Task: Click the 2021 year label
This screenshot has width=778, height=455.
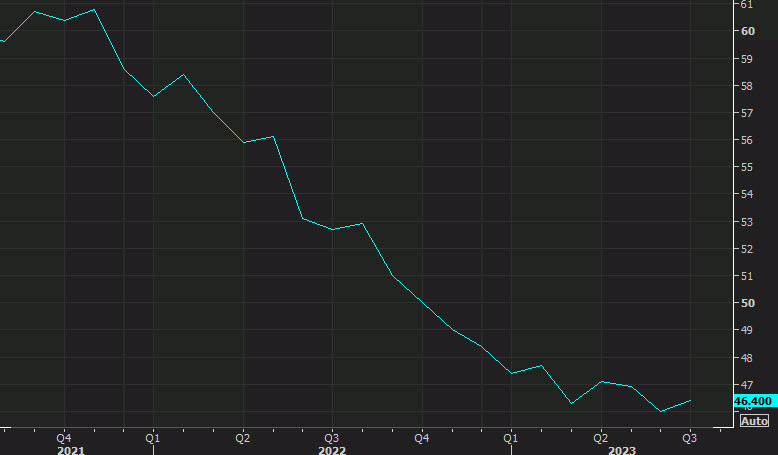Action: coord(70,451)
